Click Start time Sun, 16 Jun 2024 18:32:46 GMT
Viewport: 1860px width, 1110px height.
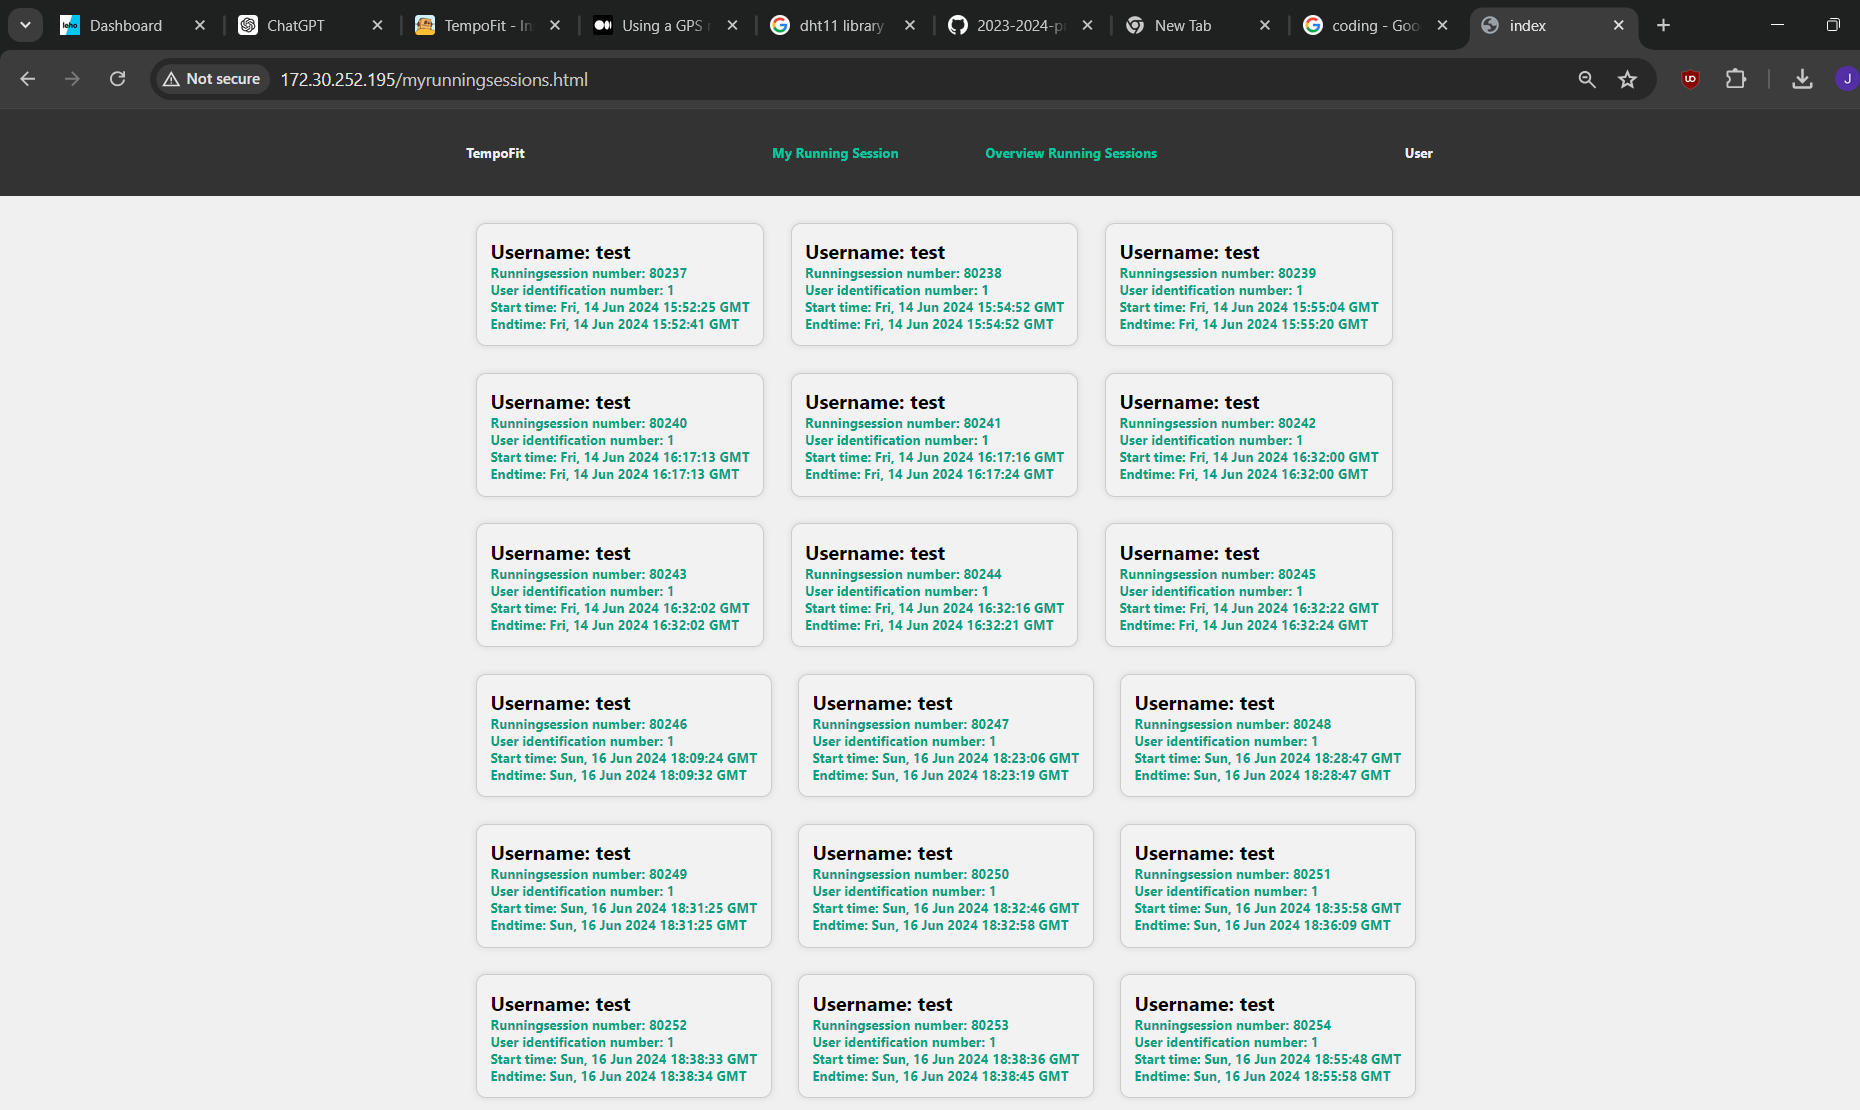click(946, 908)
